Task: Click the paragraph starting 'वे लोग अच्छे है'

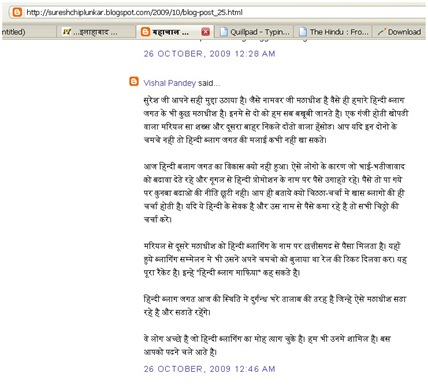Action: coord(267,345)
